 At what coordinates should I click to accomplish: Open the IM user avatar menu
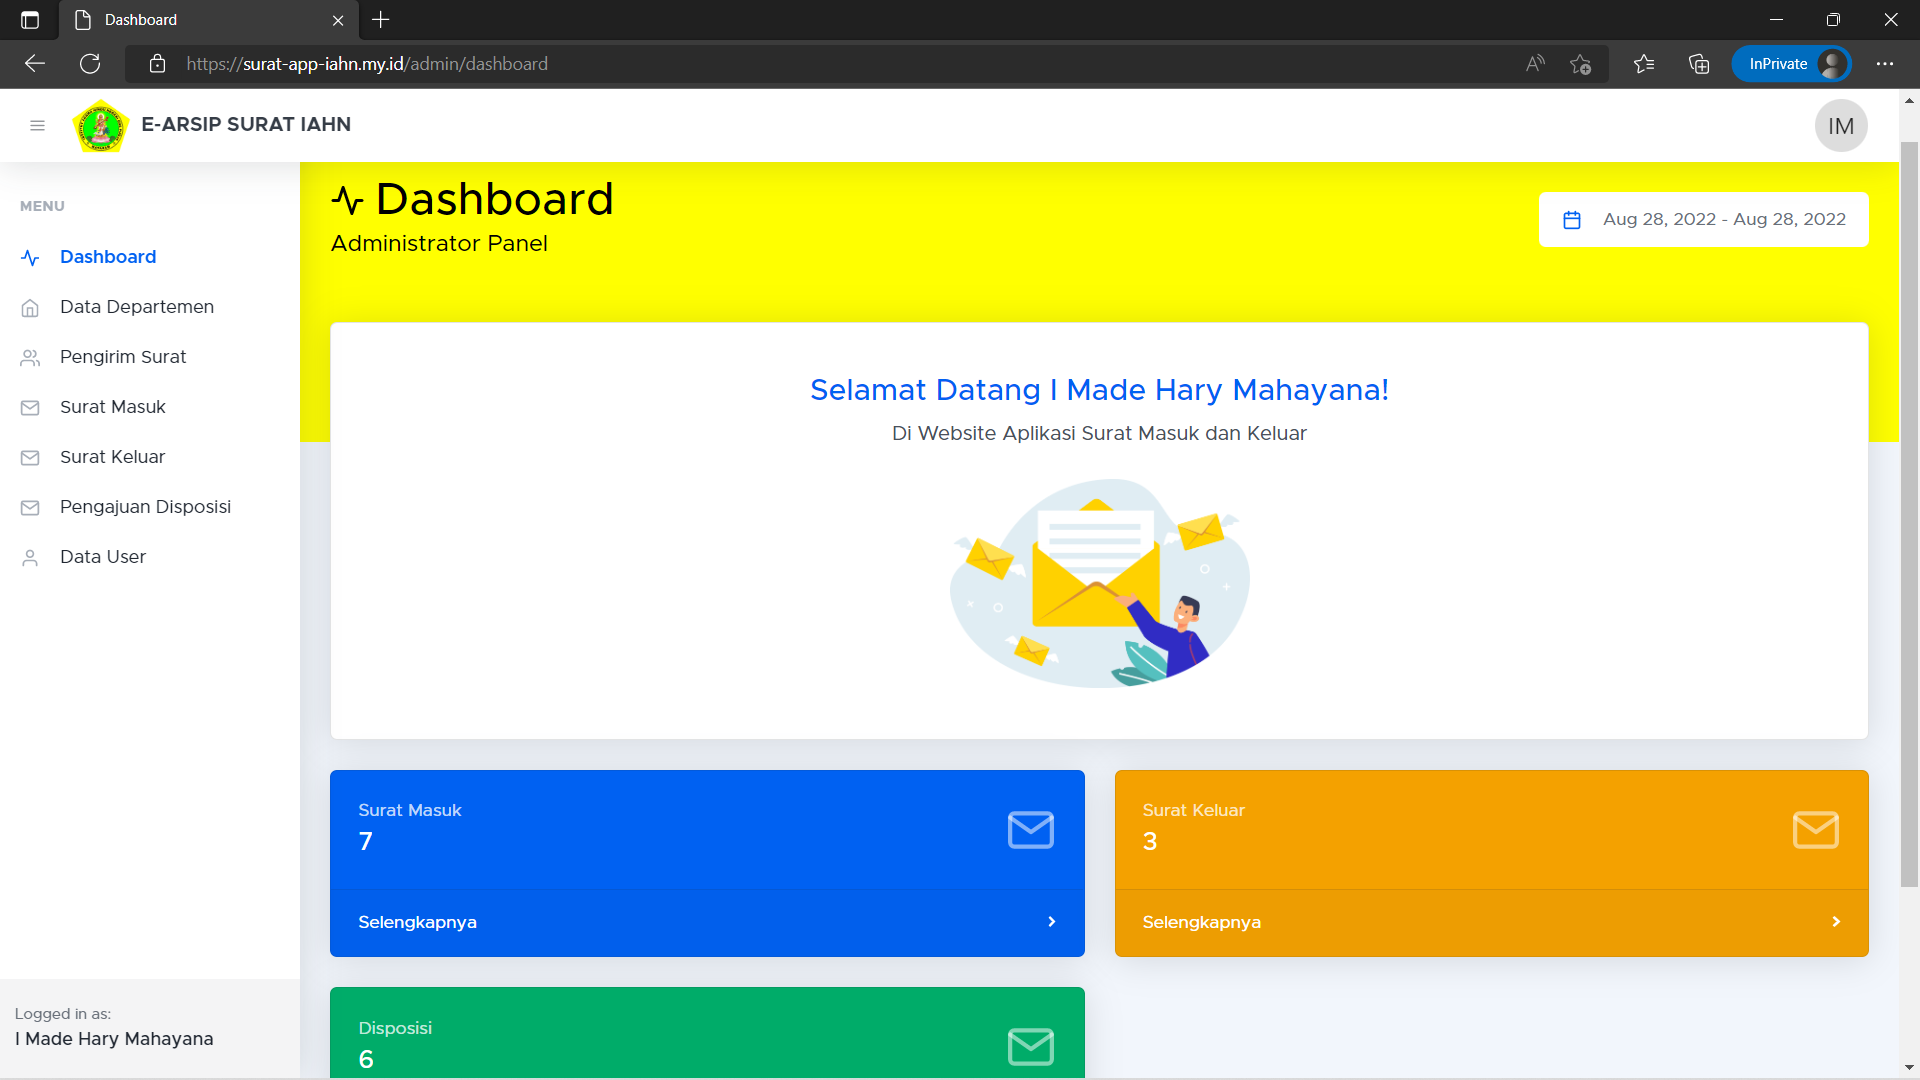click(1840, 126)
